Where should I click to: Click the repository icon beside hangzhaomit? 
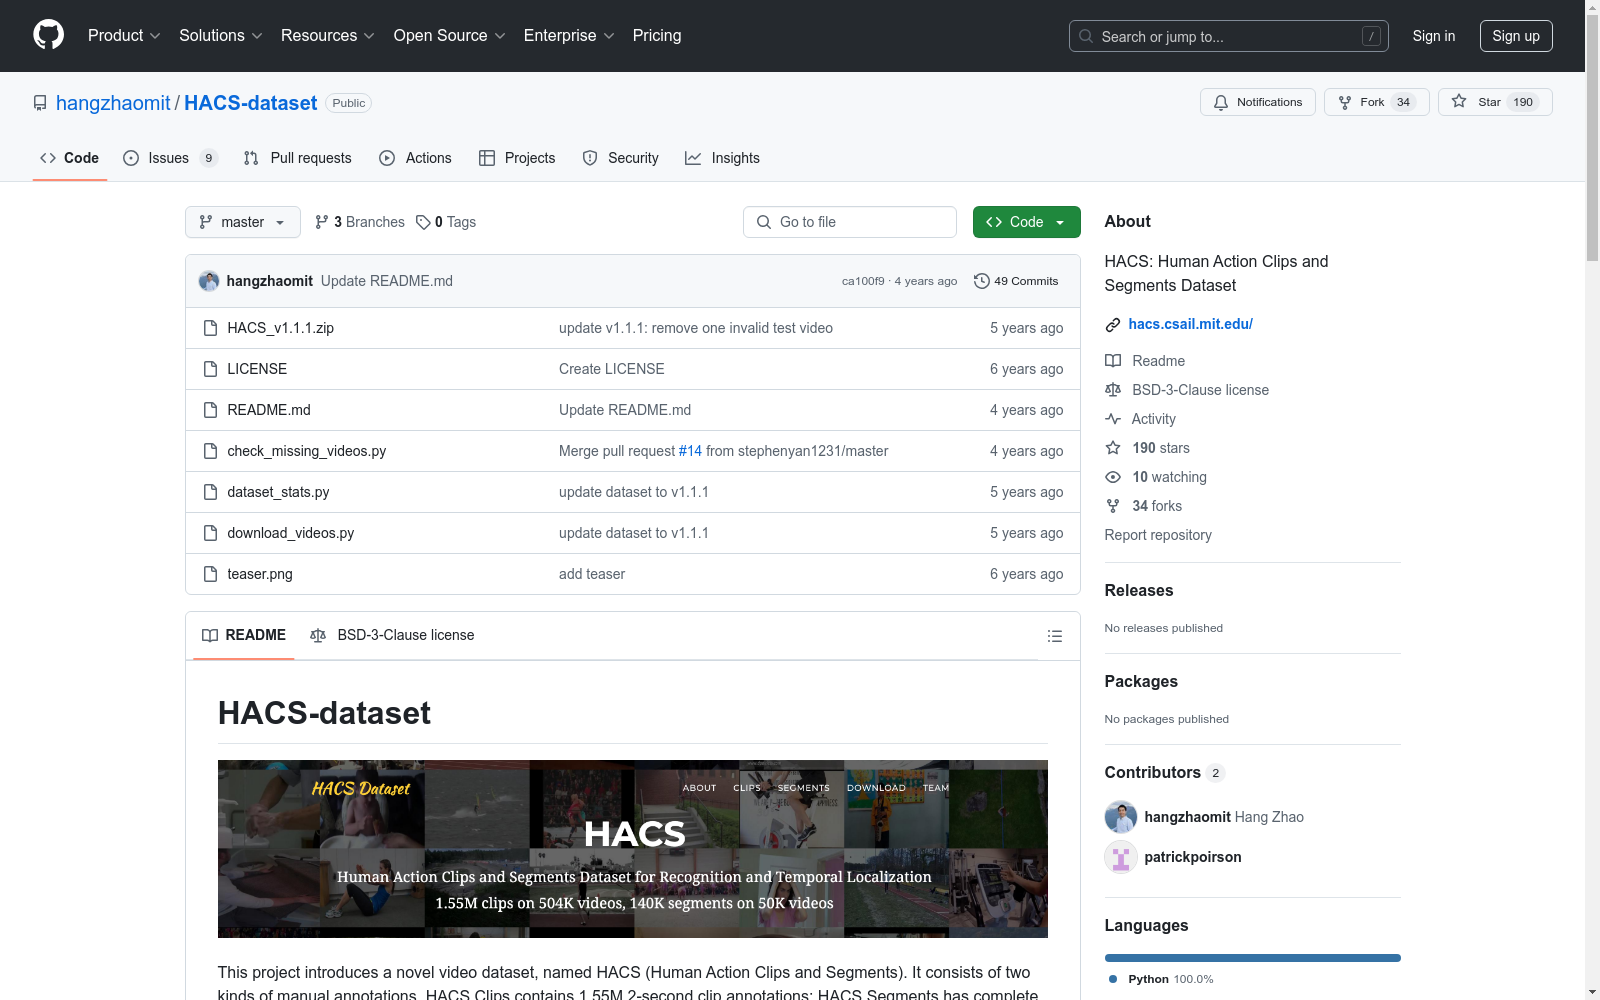point(40,103)
